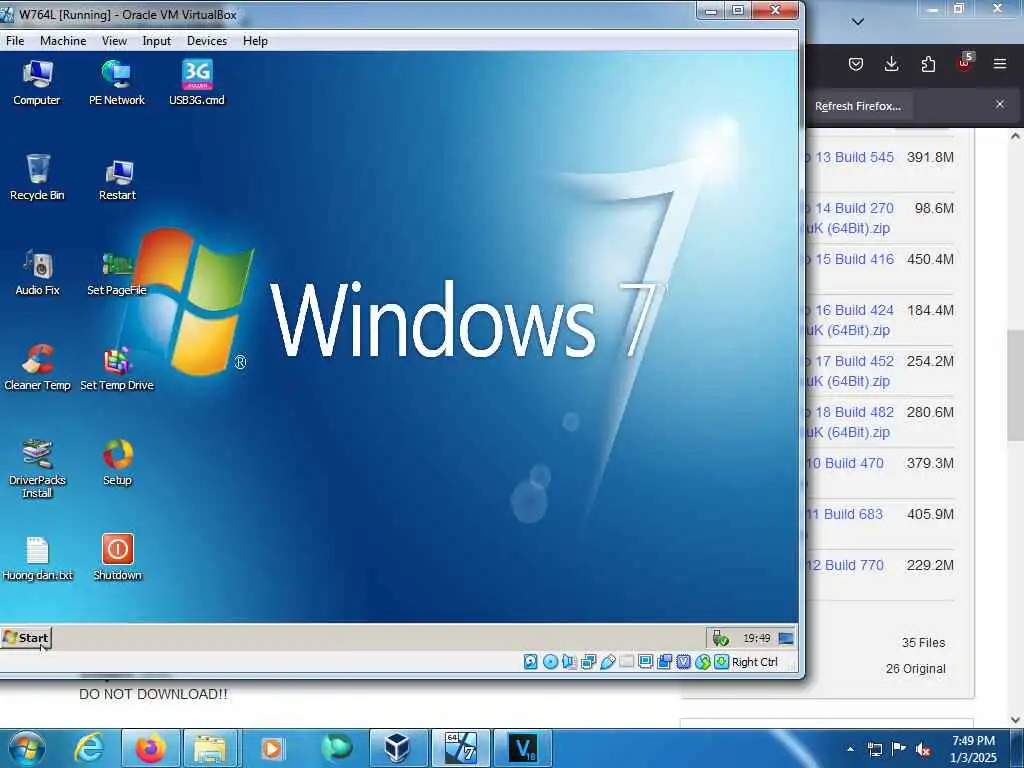The image size is (1024, 768).
Task: Open the host Windows Start orb
Action: pos(27,748)
